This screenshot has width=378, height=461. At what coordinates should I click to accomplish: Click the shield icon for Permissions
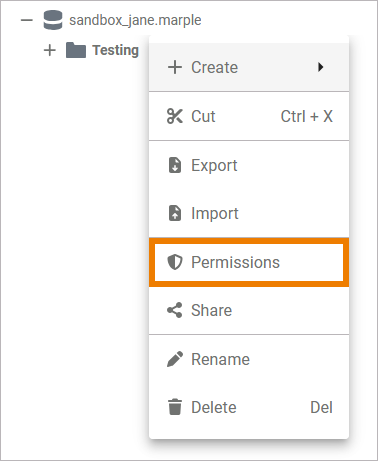pos(175,262)
